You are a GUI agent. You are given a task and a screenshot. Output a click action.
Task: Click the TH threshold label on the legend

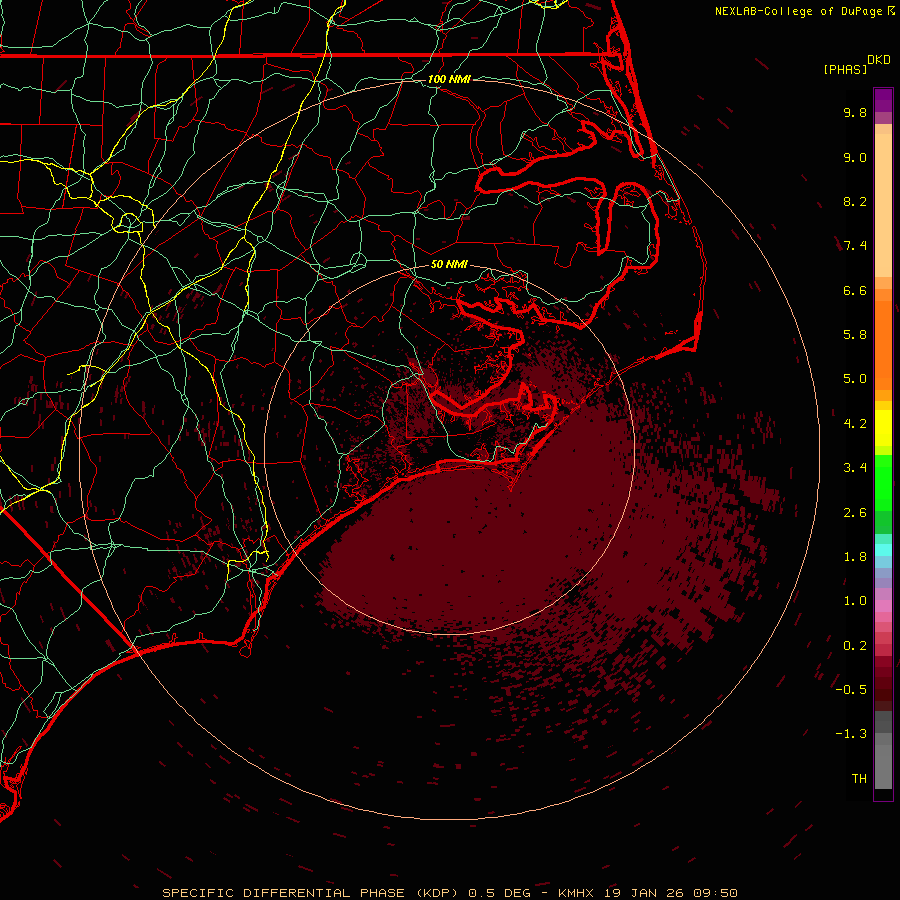(x=859, y=779)
